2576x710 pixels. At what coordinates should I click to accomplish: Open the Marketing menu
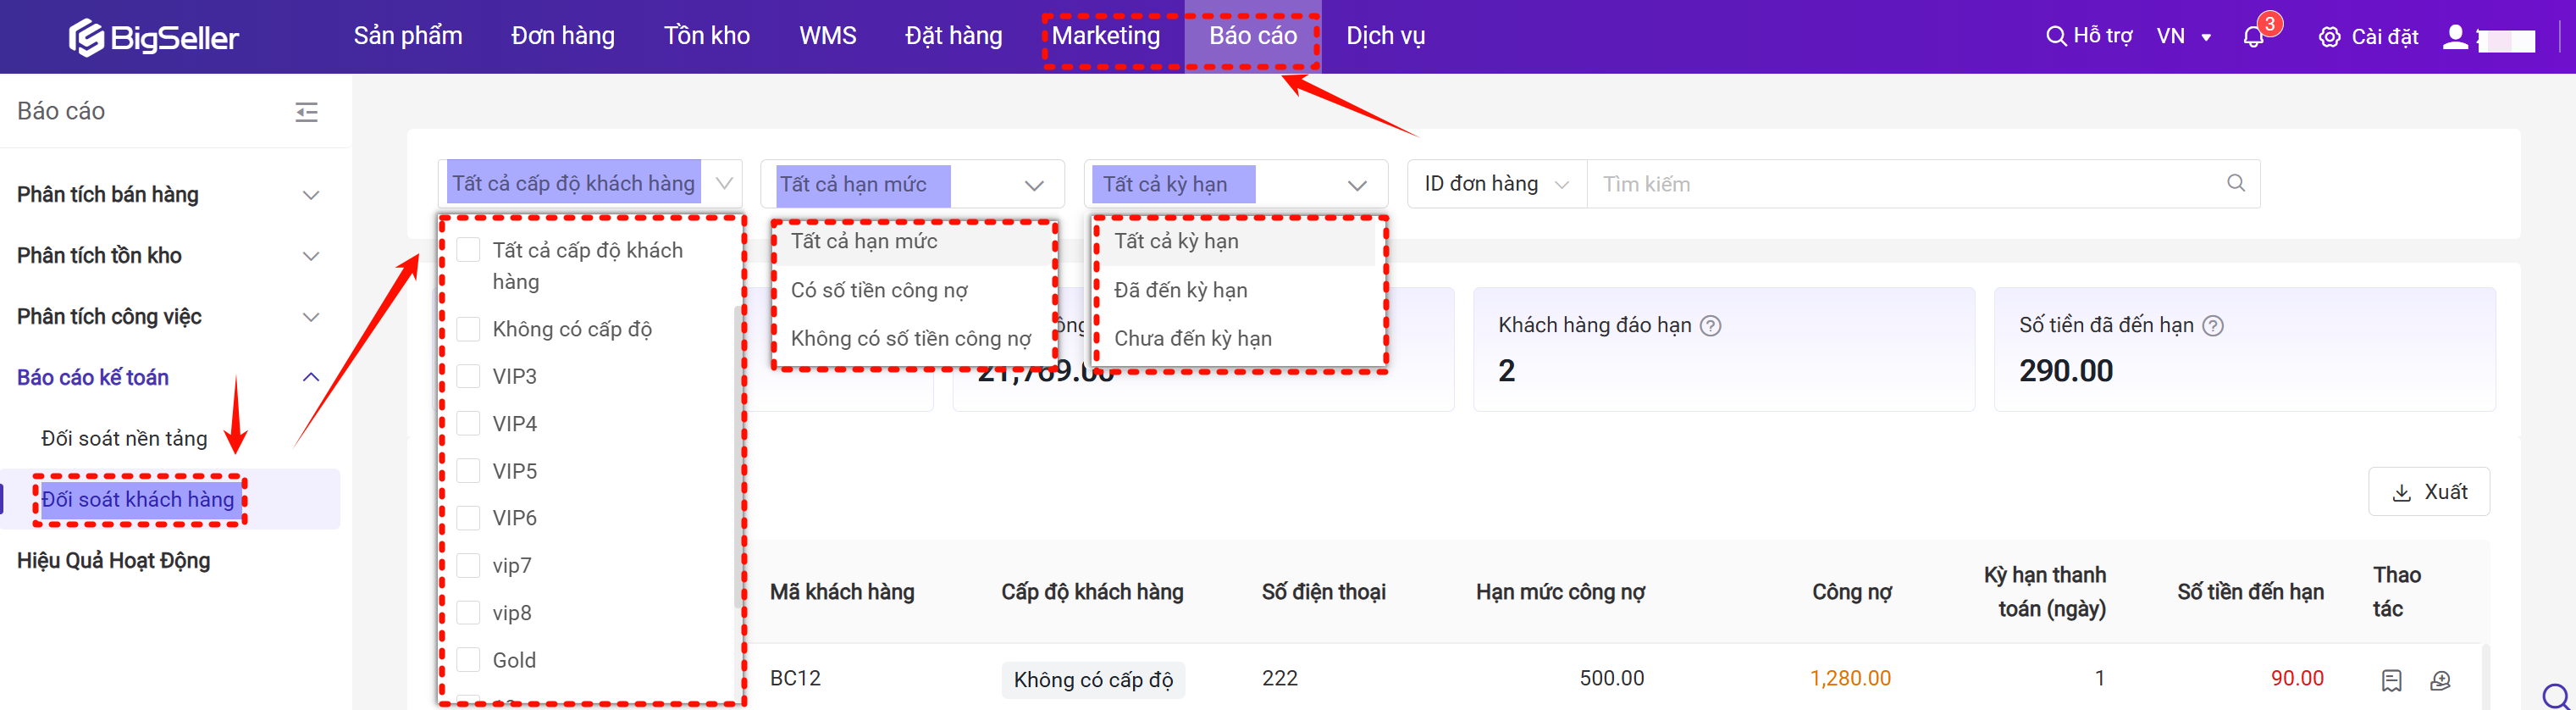pos(1105,36)
